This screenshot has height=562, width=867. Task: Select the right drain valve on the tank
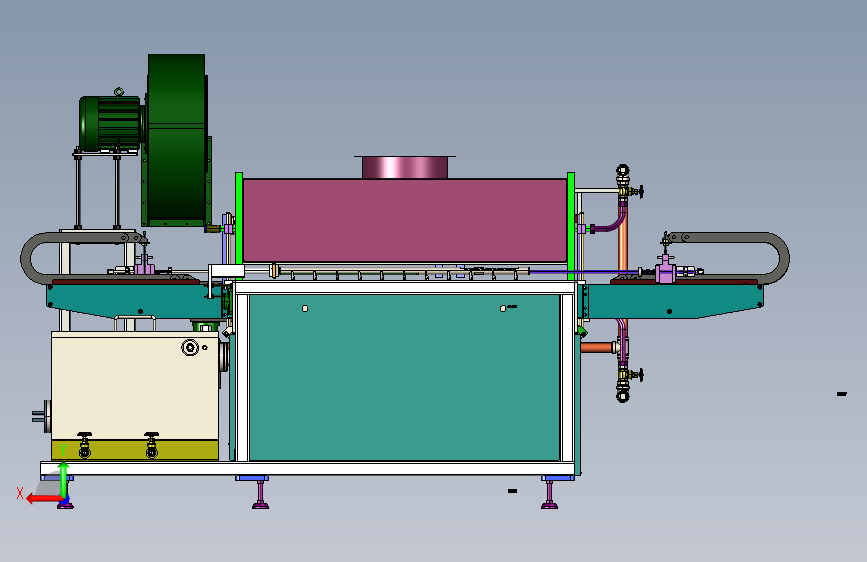[152, 445]
